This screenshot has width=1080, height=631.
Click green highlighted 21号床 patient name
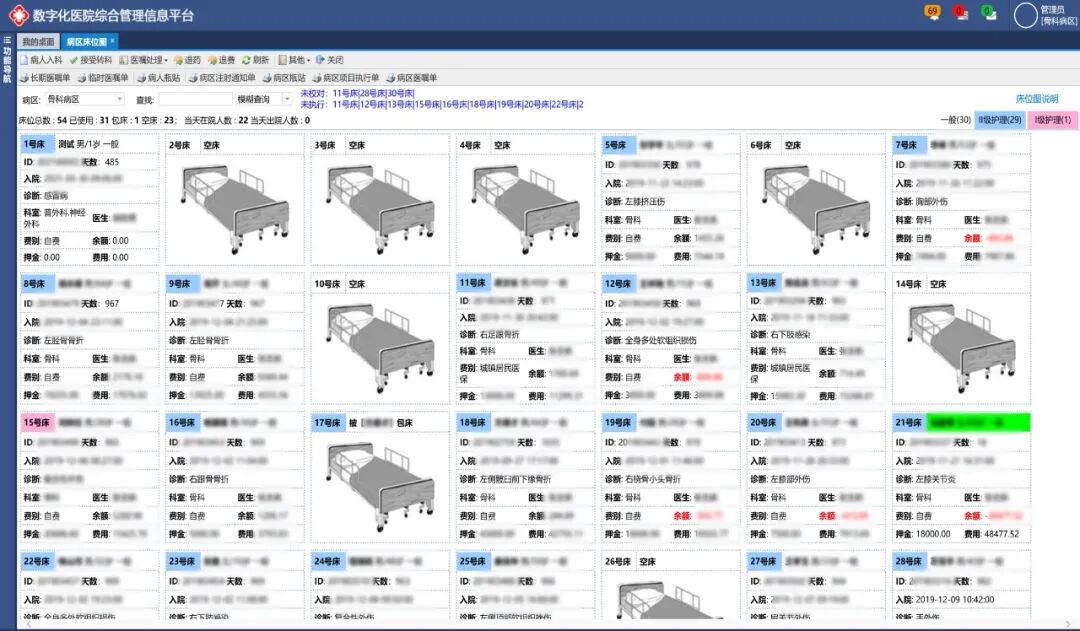point(979,422)
